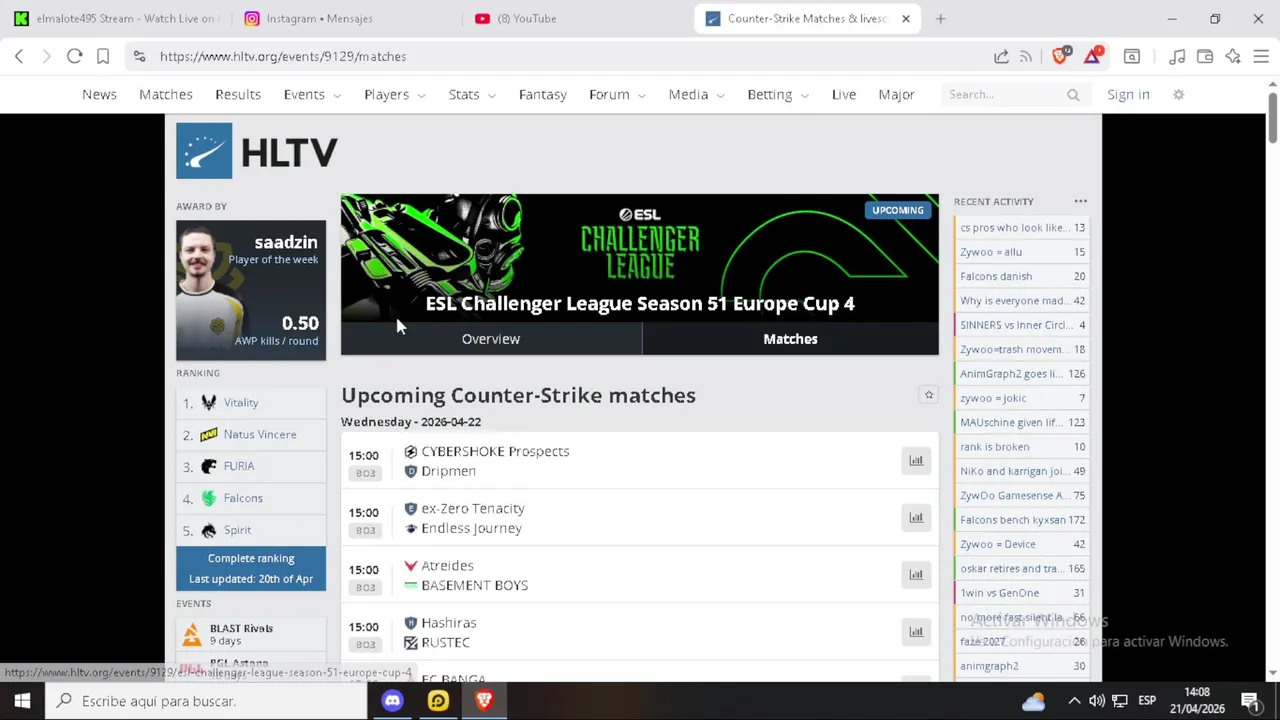Click the site settings icon before URL
The image size is (1280, 720).
[x=139, y=57]
